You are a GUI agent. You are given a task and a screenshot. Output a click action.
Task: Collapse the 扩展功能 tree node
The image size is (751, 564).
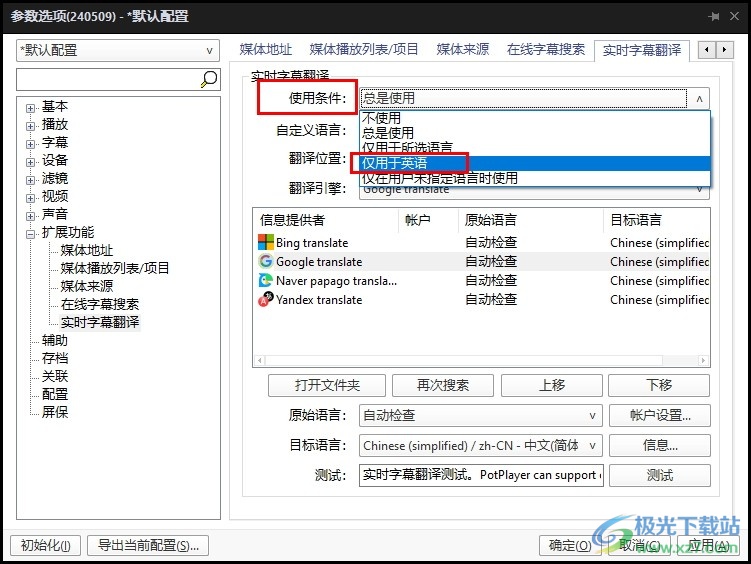30,235
